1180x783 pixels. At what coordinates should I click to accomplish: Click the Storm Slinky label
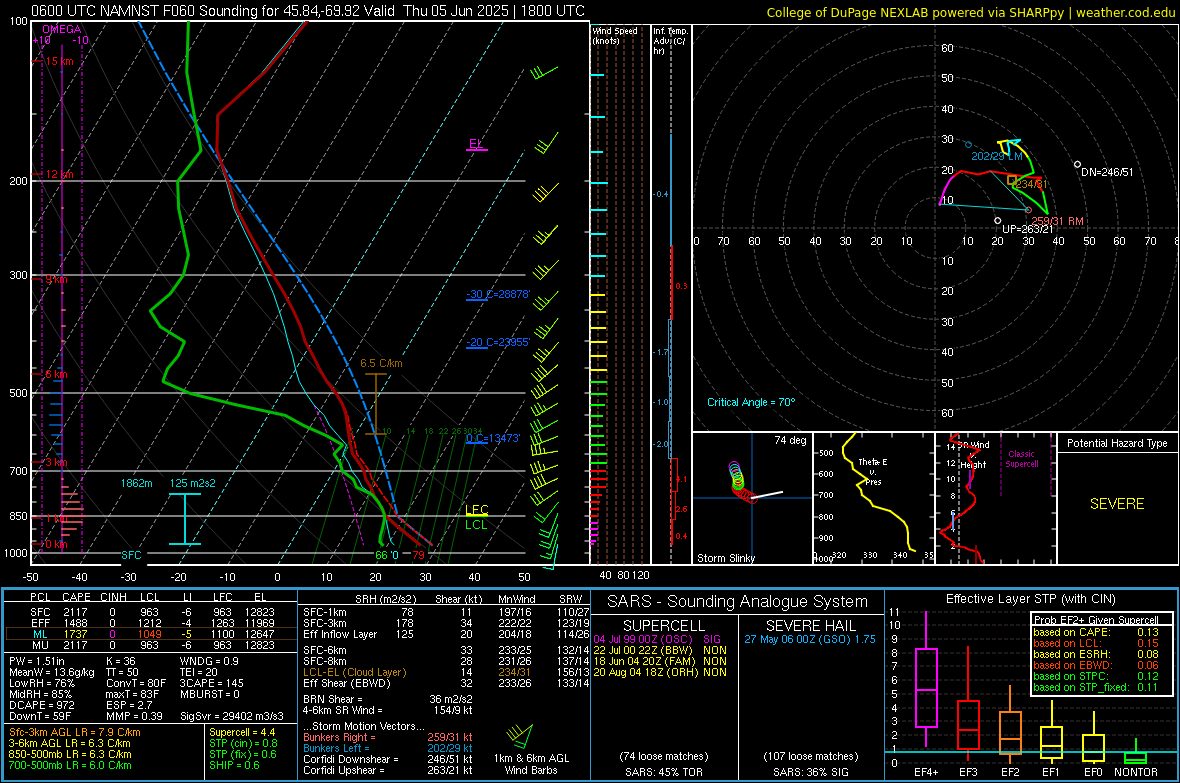click(726, 558)
